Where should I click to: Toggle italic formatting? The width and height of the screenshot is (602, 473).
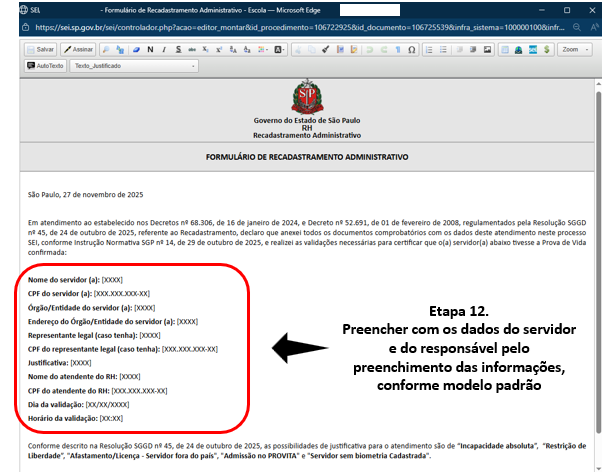[163, 49]
